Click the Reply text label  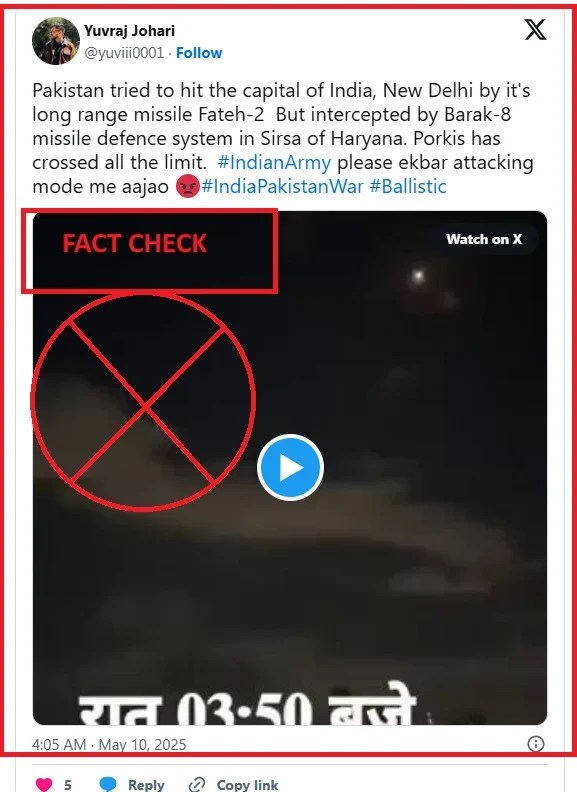pos(146,785)
